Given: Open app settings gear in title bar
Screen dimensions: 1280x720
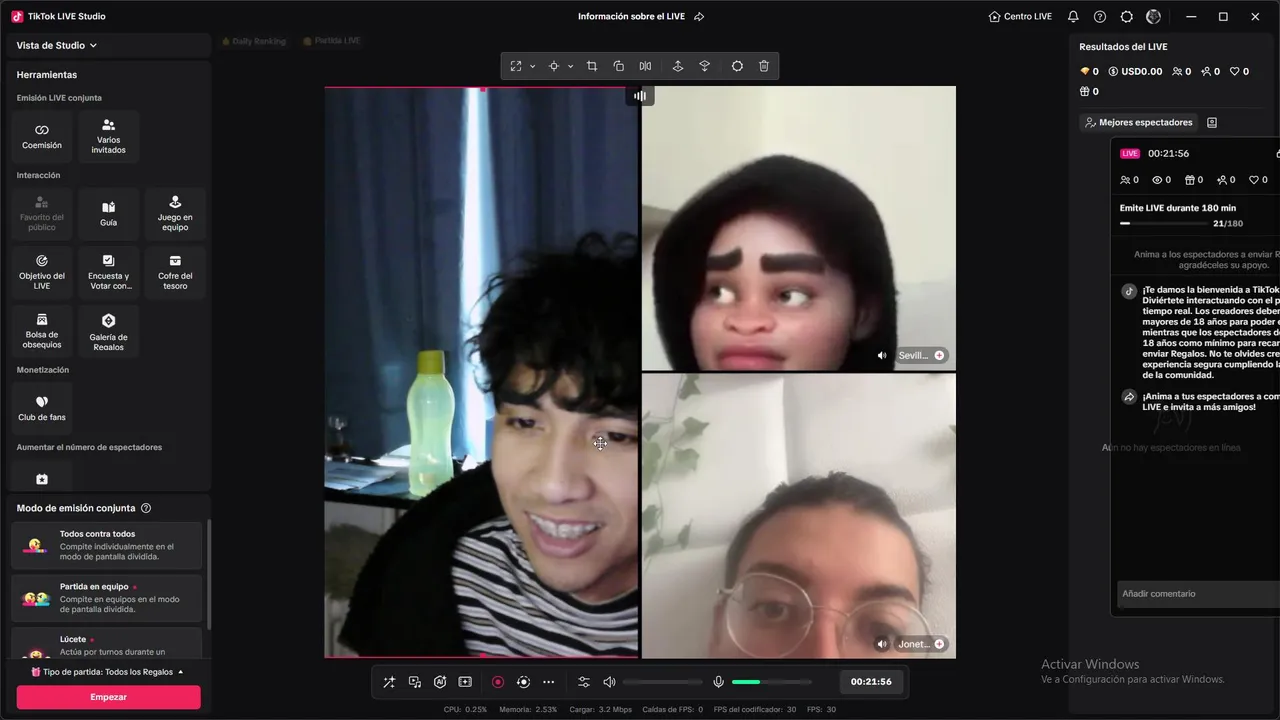Looking at the screenshot, I should [1127, 17].
